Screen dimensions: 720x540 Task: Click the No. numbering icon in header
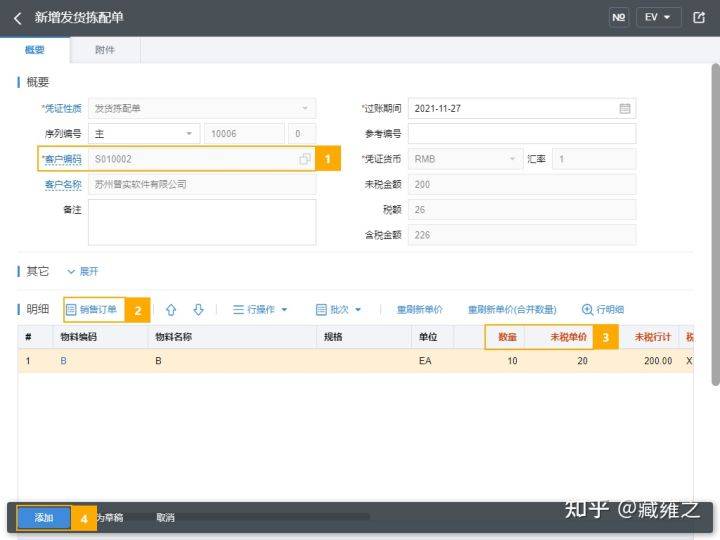(x=618, y=18)
